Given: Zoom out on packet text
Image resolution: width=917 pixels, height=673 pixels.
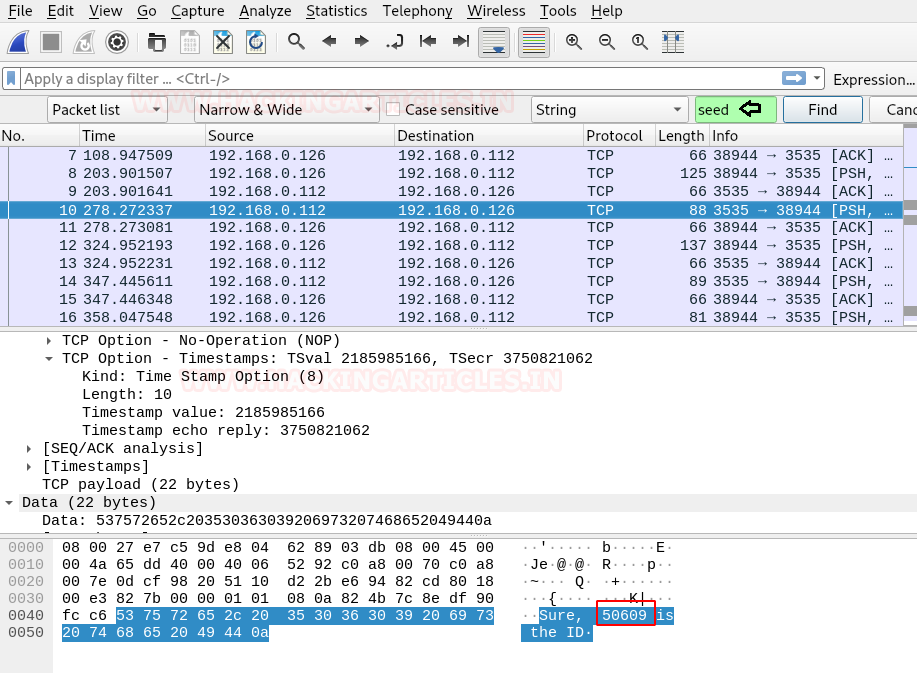Looking at the screenshot, I should (x=606, y=42).
